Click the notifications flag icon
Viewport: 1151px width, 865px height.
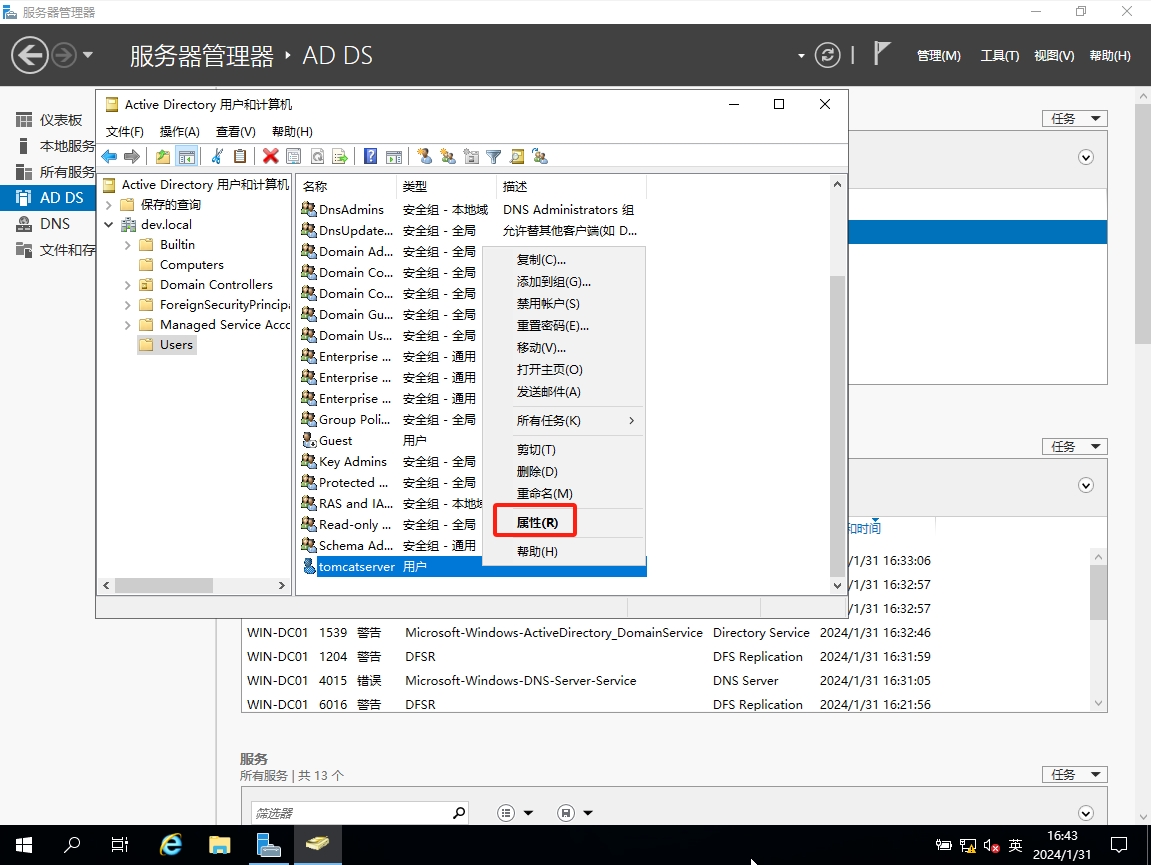[881, 54]
